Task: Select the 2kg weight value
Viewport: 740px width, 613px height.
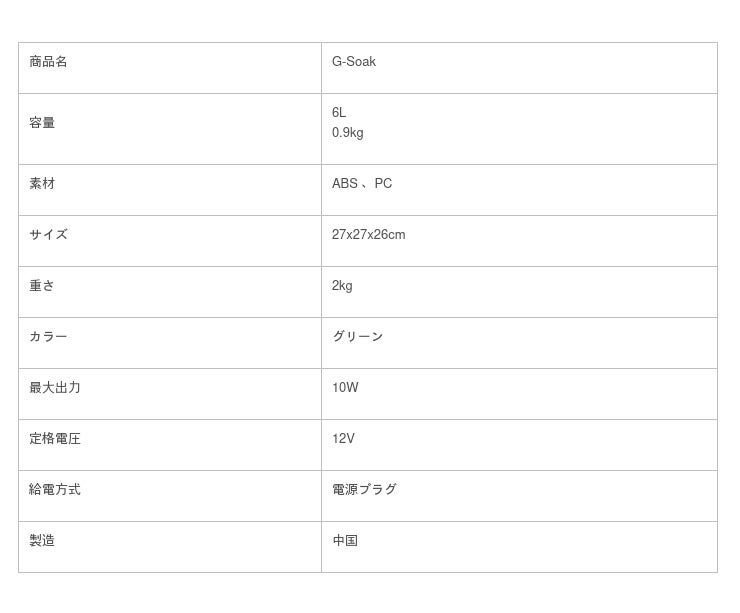Action: (342, 286)
